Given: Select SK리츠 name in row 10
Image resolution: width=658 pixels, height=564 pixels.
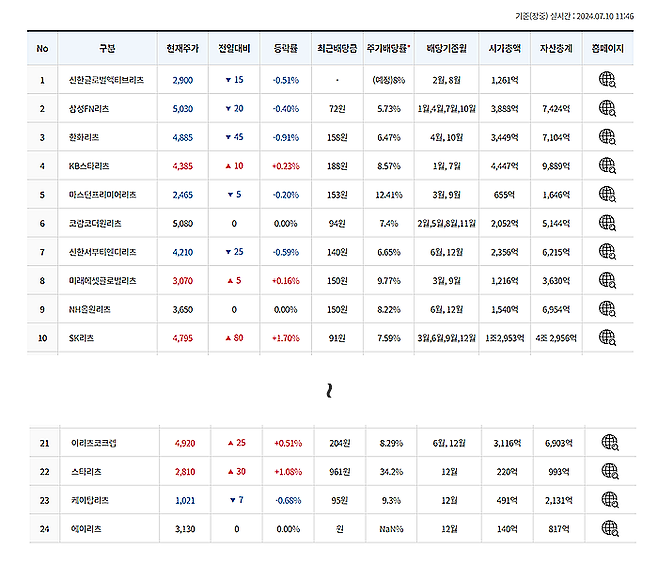Looking at the screenshot, I should coord(82,338).
